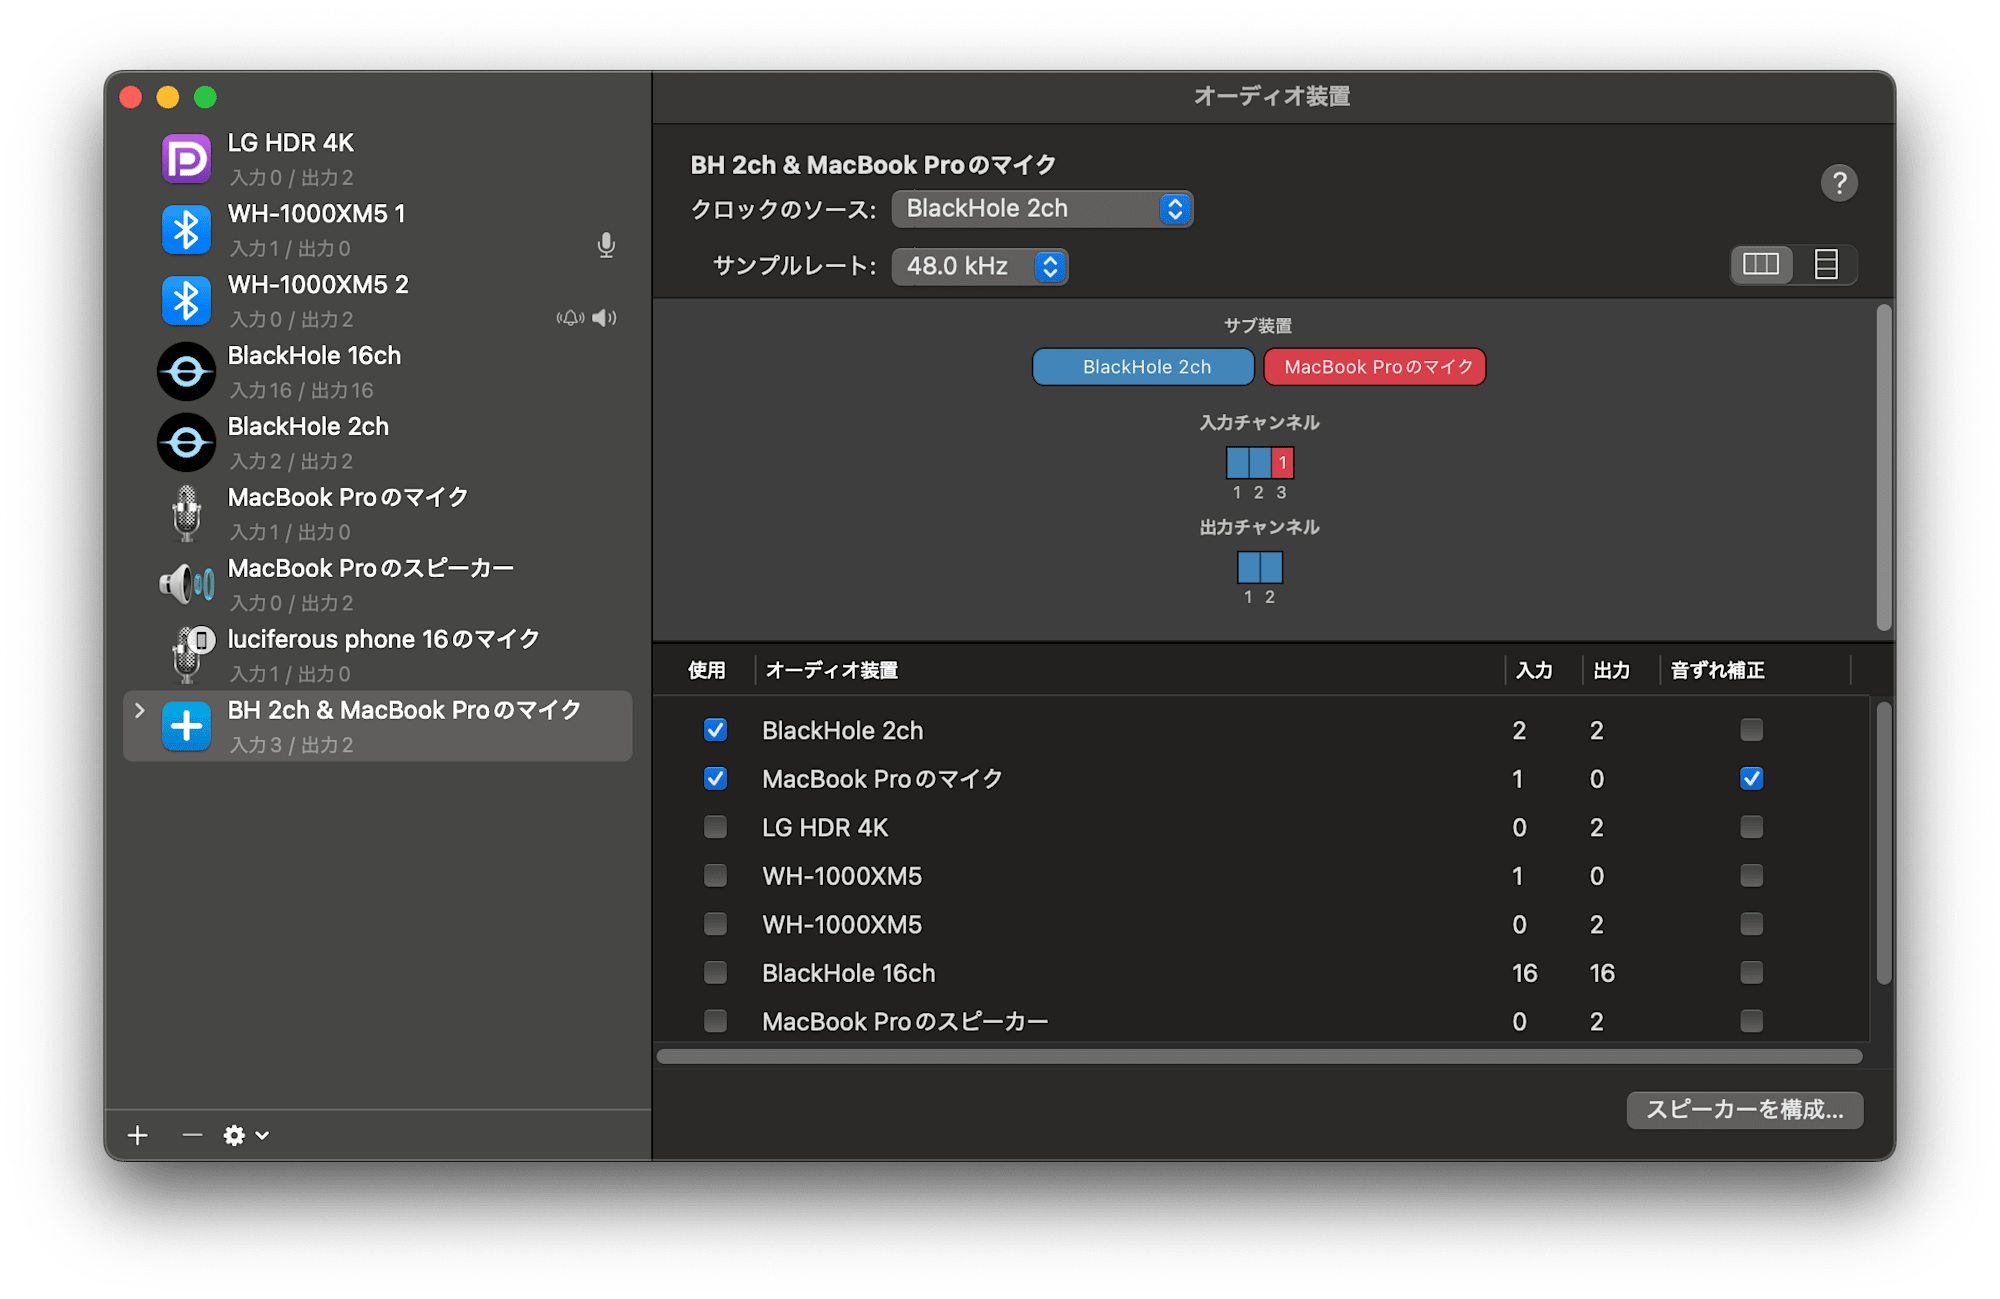The width and height of the screenshot is (2000, 1299).
Task: Expand the BH 2ch aggregate device chevron
Action: tap(140, 710)
